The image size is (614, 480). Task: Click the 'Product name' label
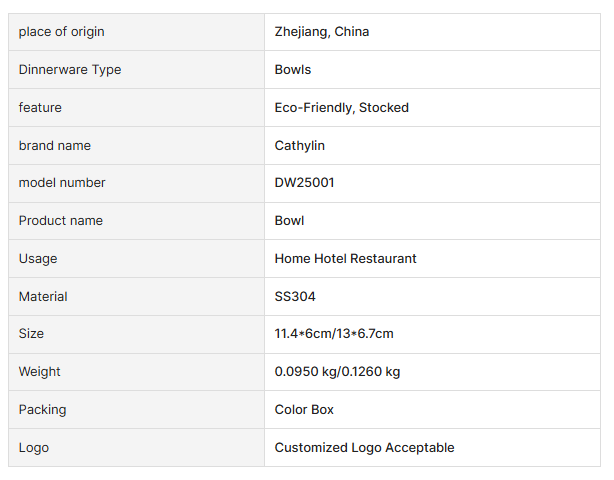point(61,221)
